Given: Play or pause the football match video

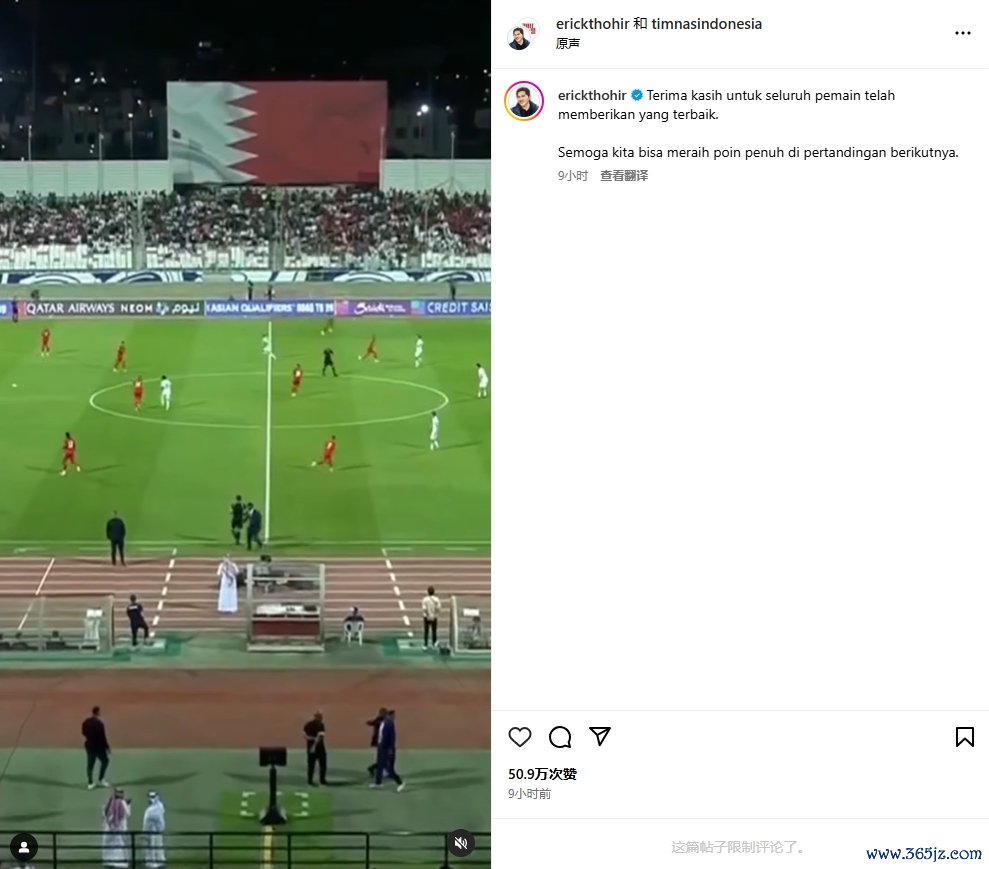Looking at the screenshot, I should pyautogui.click(x=245, y=434).
